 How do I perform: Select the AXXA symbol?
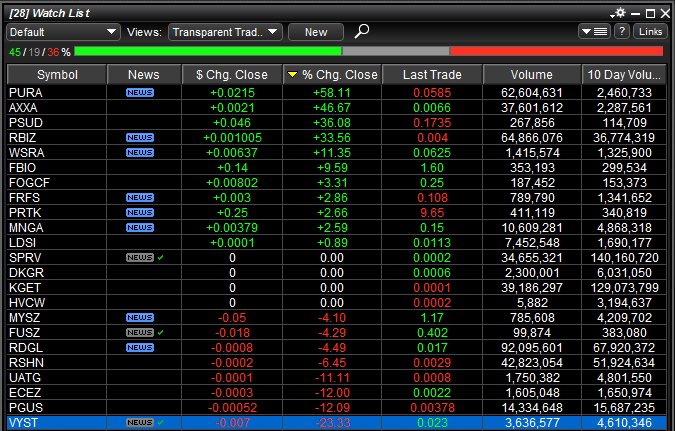(23, 108)
